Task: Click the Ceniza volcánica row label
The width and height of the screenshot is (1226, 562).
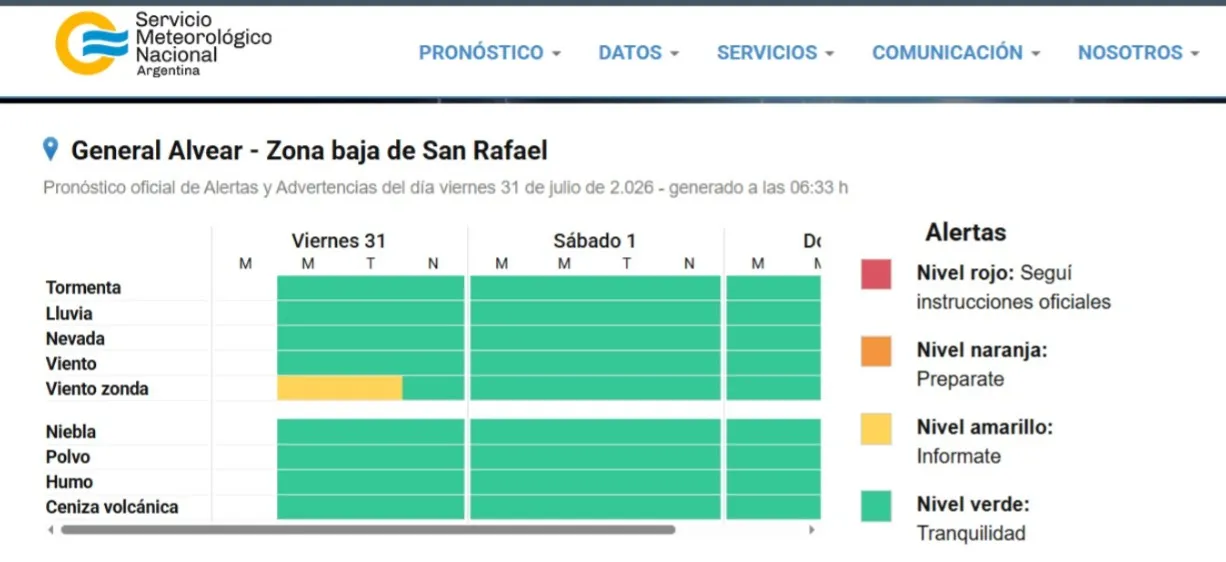Action: pyautogui.click(x=112, y=507)
